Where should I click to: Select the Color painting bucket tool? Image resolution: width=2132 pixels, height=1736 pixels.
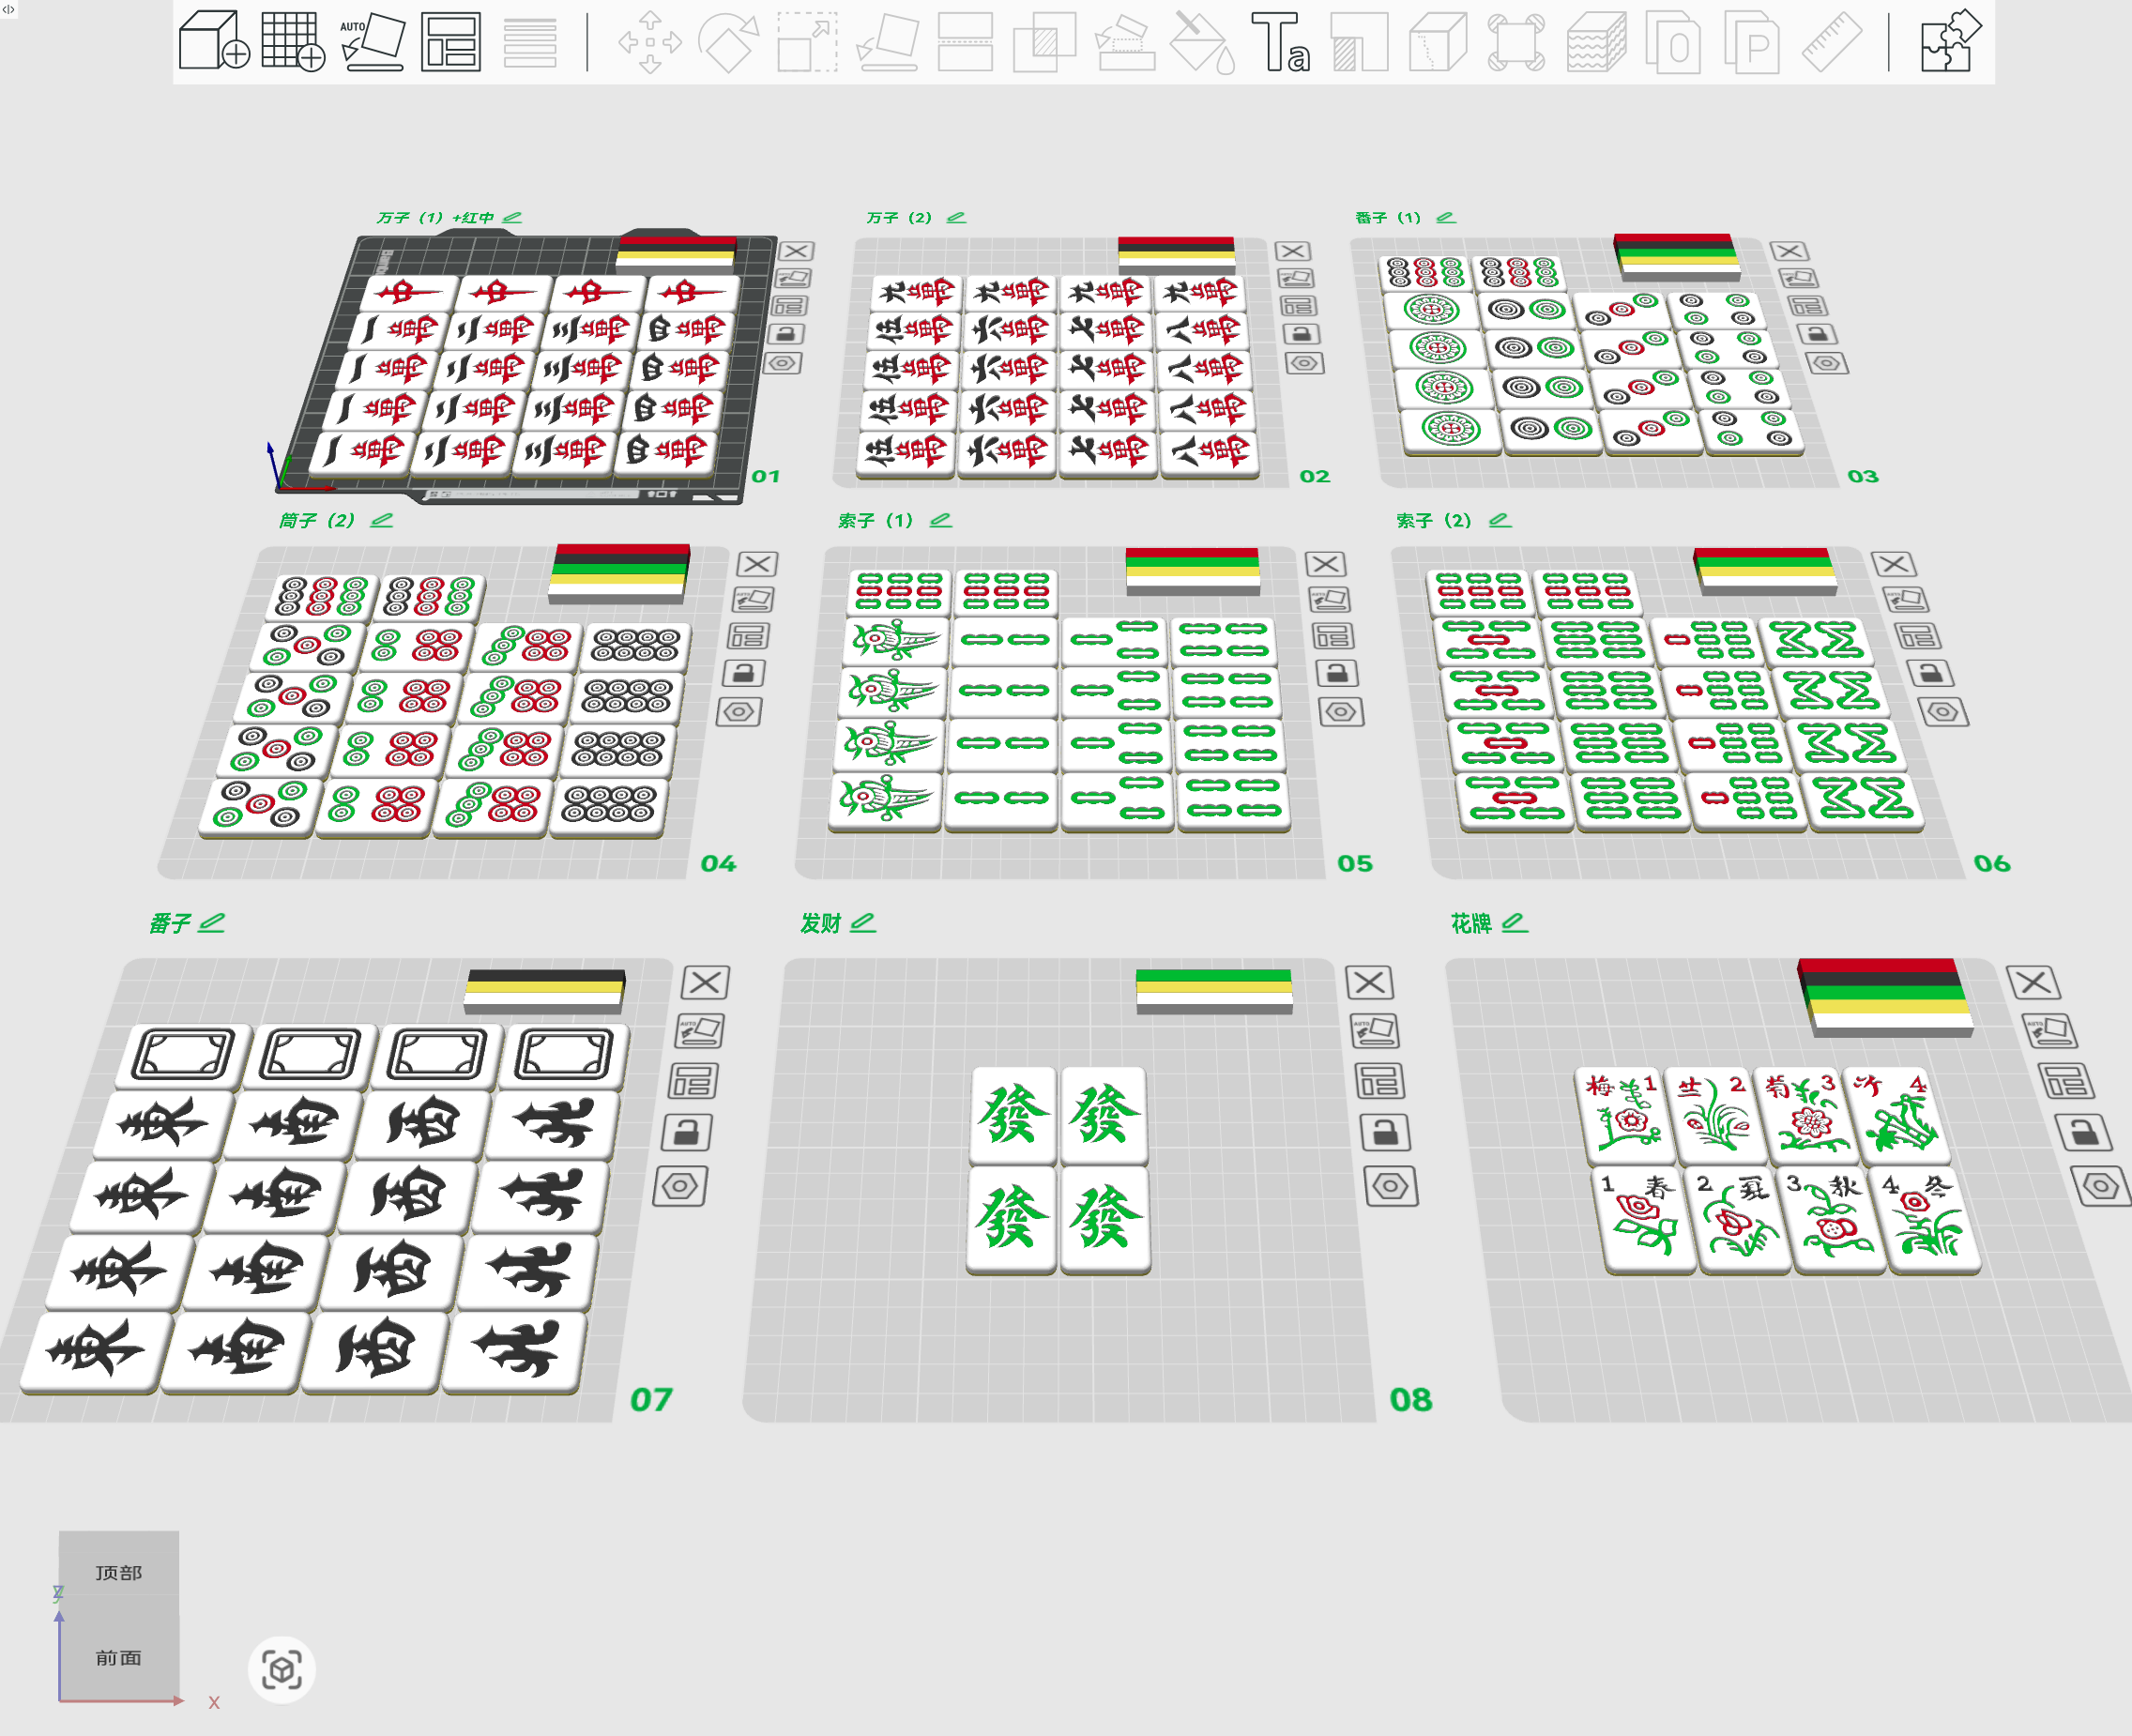1203,42
